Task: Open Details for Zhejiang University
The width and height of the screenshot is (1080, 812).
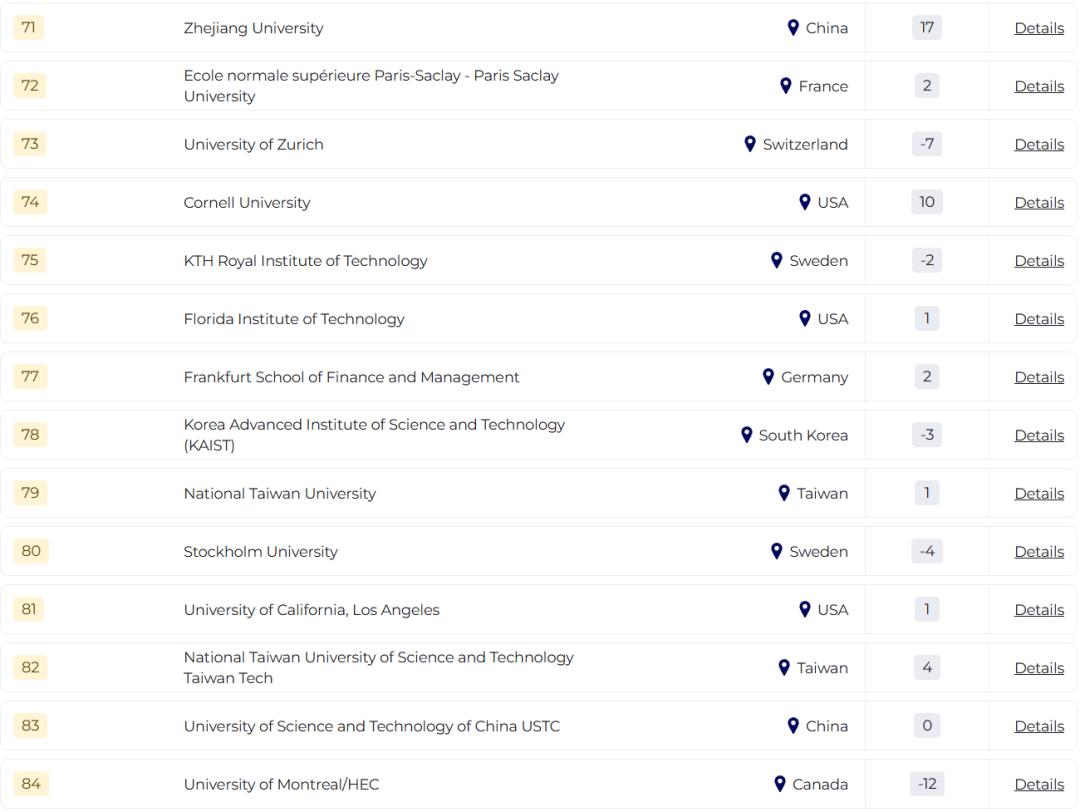Action: (x=1039, y=28)
